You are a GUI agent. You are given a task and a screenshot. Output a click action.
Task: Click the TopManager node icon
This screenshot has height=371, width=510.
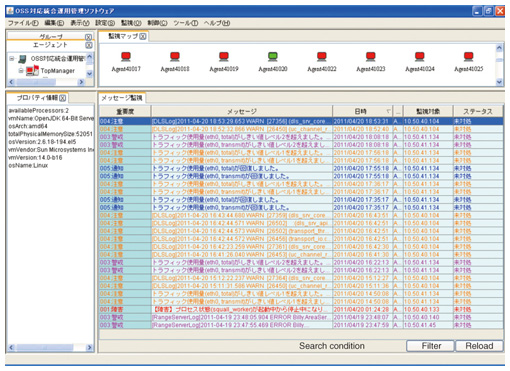(x=32, y=71)
